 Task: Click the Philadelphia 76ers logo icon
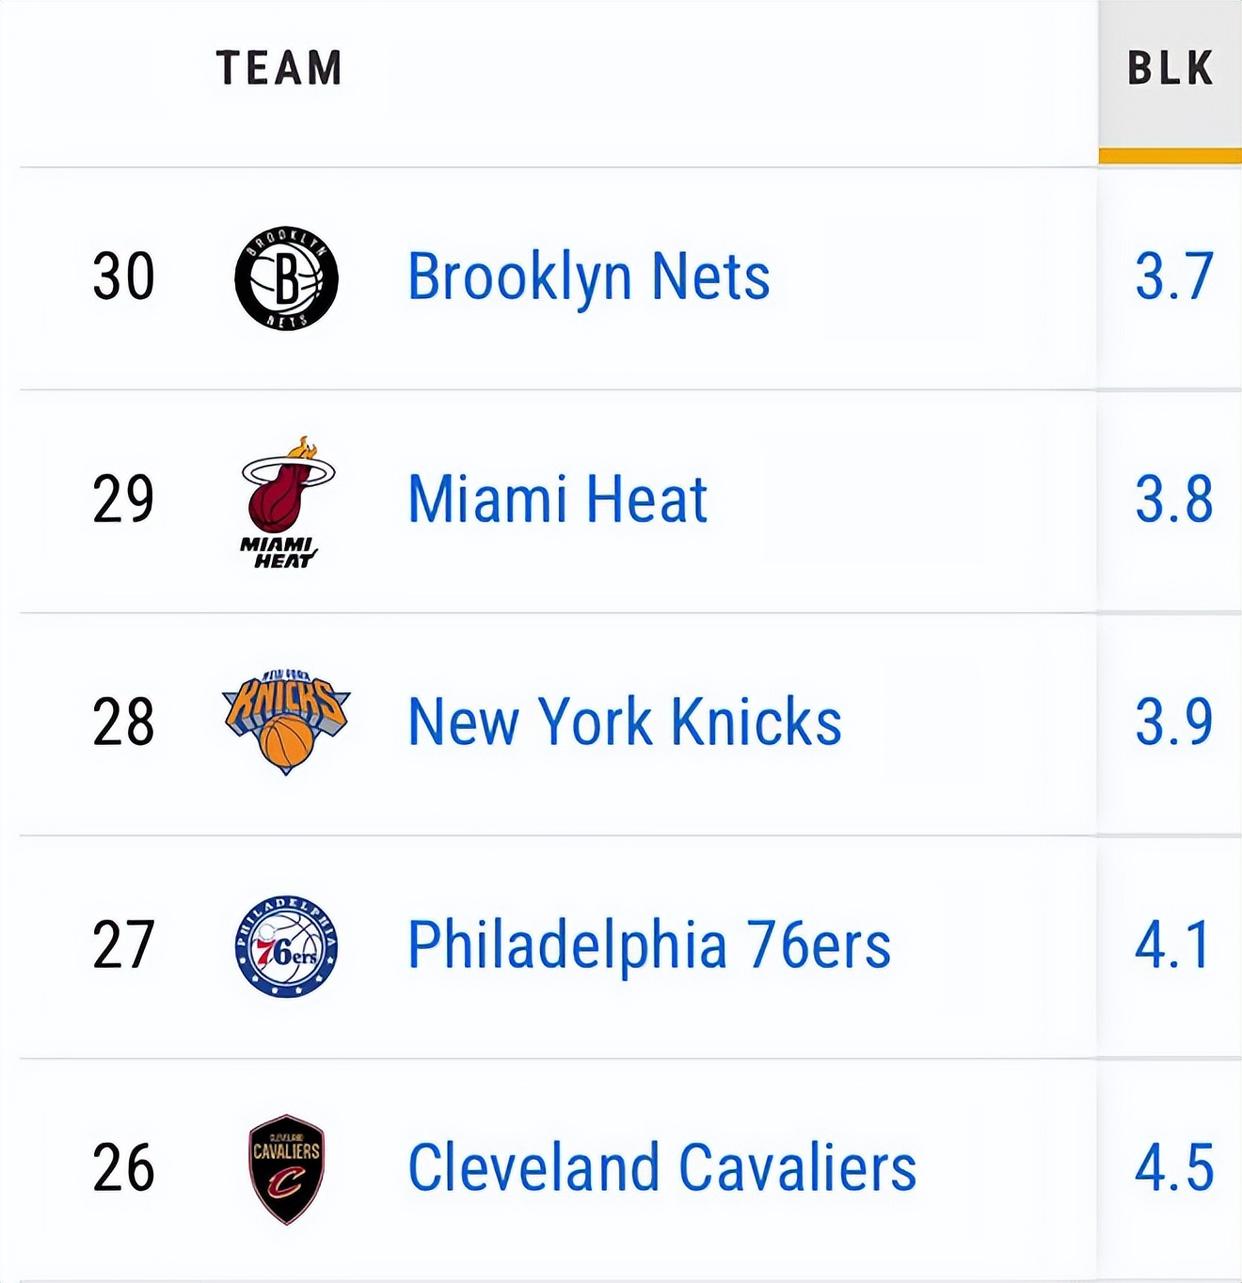[286, 945]
